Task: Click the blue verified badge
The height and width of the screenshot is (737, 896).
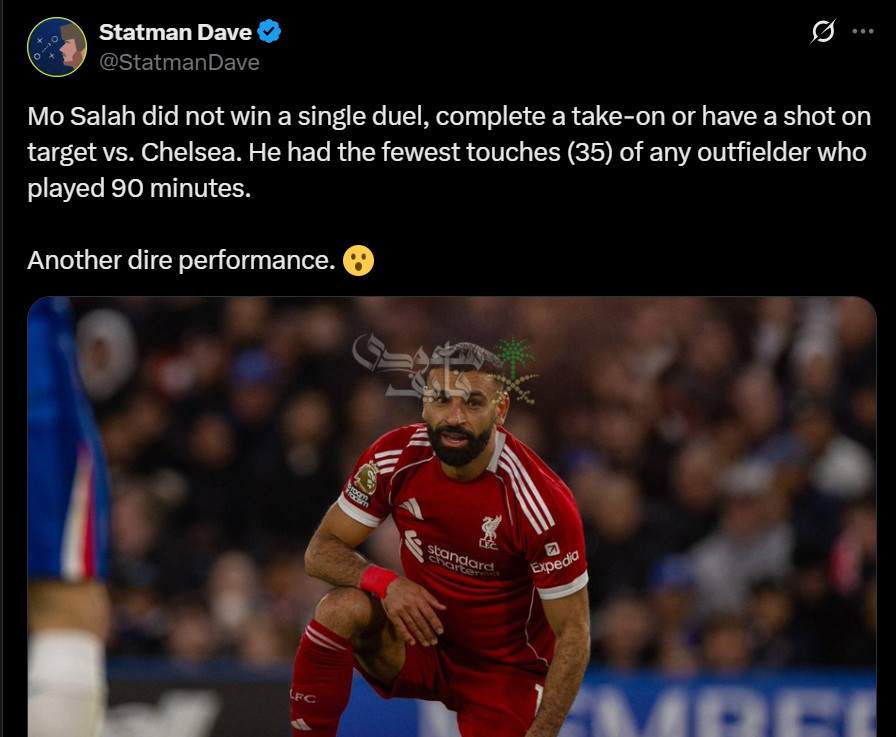Action: pyautogui.click(x=269, y=31)
